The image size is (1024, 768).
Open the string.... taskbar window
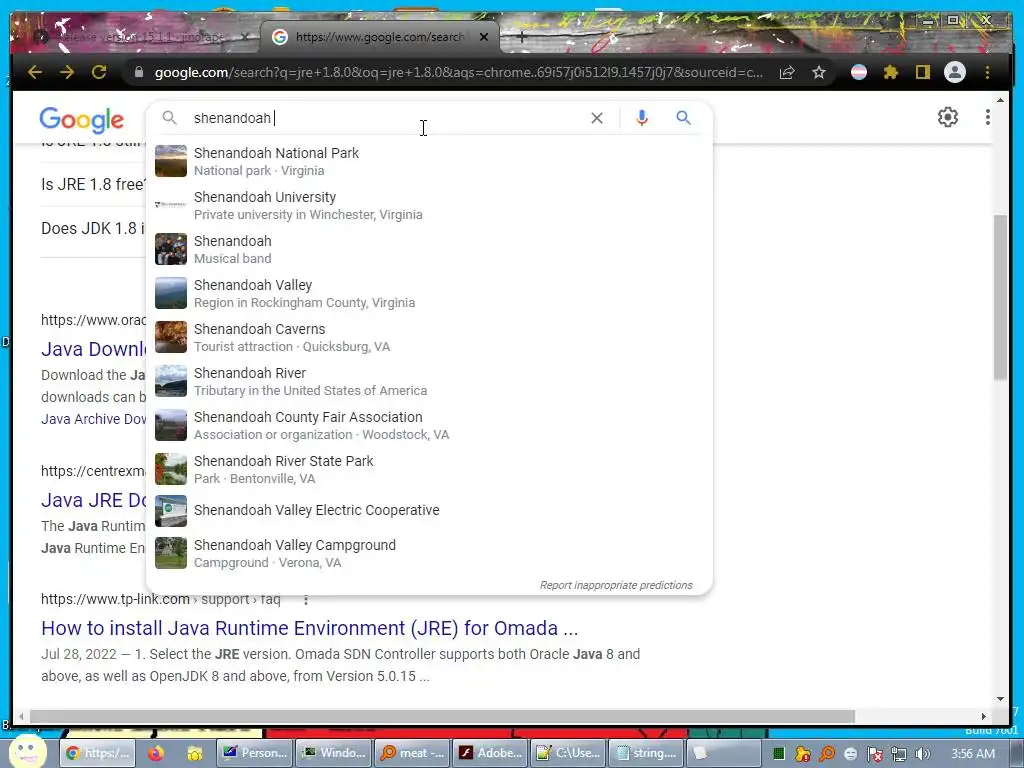pyautogui.click(x=647, y=753)
